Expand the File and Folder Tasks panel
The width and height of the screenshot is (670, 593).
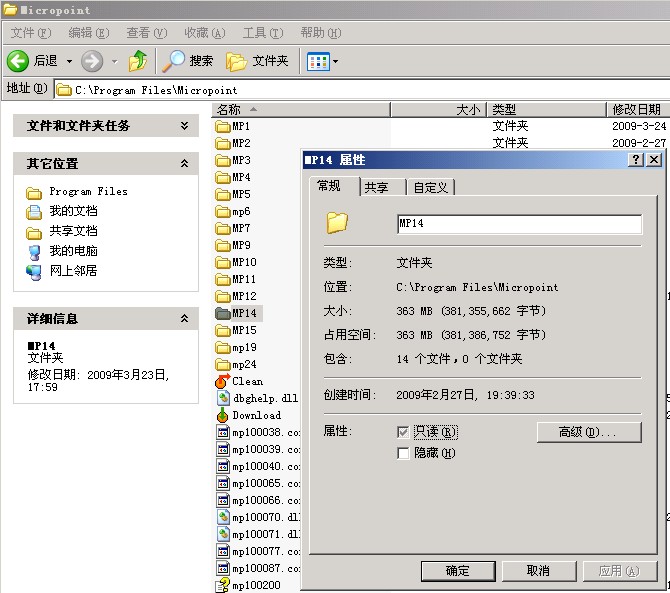pyautogui.click(x=184, y=126)
